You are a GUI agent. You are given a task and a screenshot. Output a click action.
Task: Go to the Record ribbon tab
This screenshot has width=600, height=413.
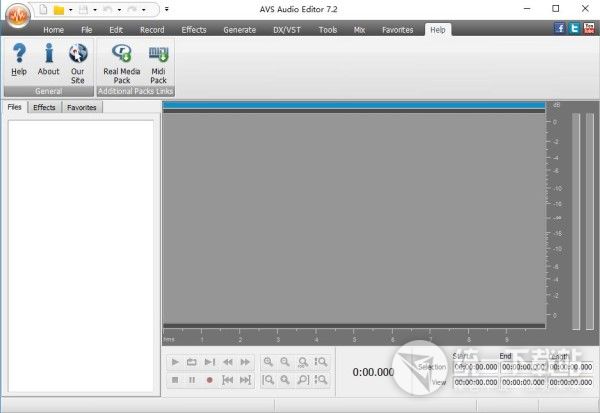152,29
